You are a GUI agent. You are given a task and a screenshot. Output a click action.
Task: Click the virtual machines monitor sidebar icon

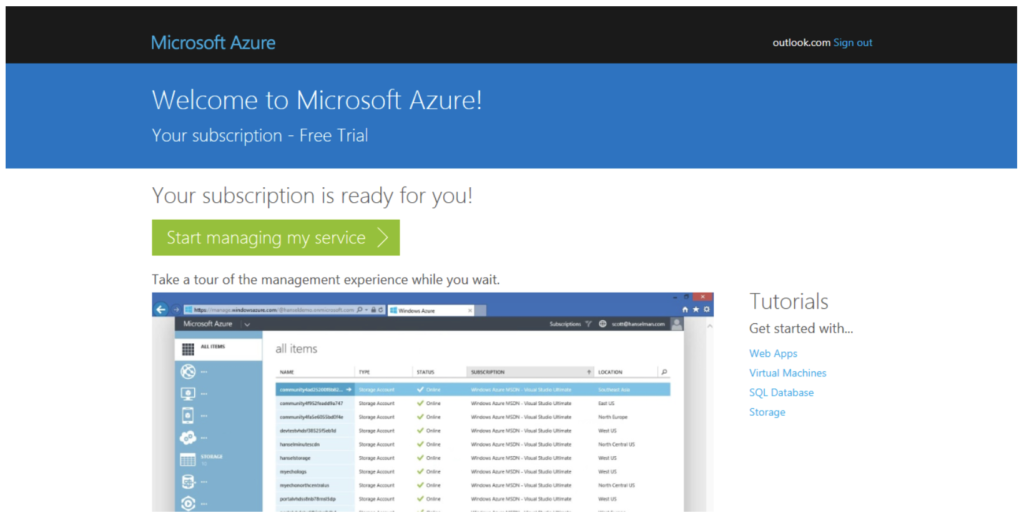point(188,394)
